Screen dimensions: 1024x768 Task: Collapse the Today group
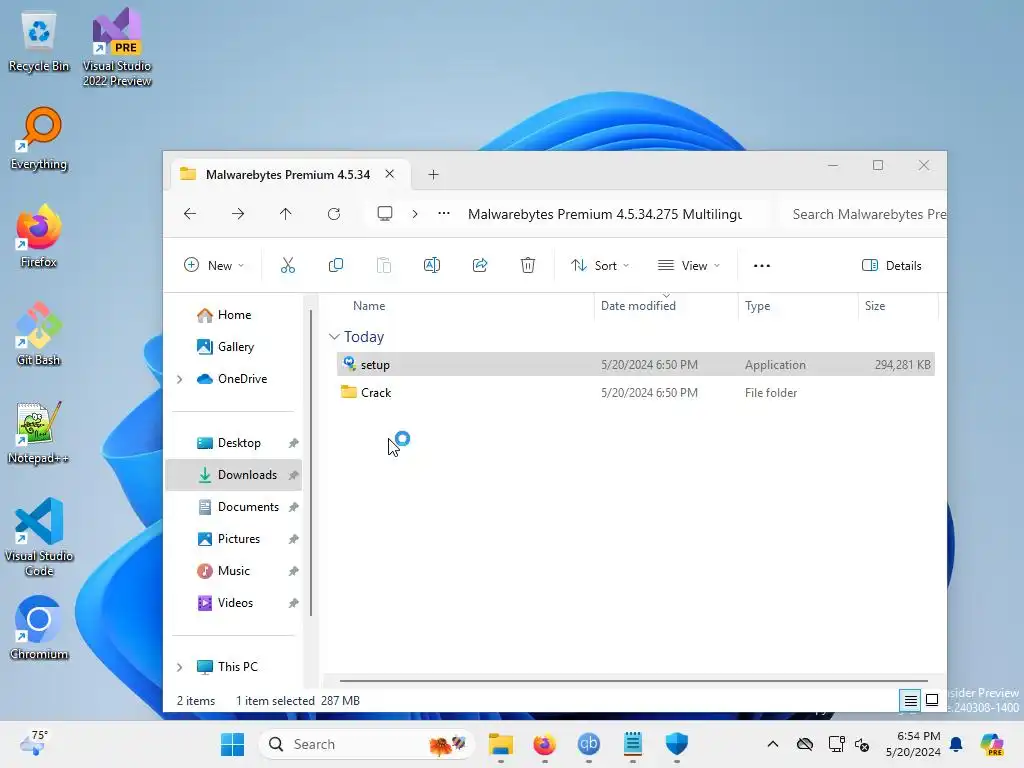click(334, 337)
